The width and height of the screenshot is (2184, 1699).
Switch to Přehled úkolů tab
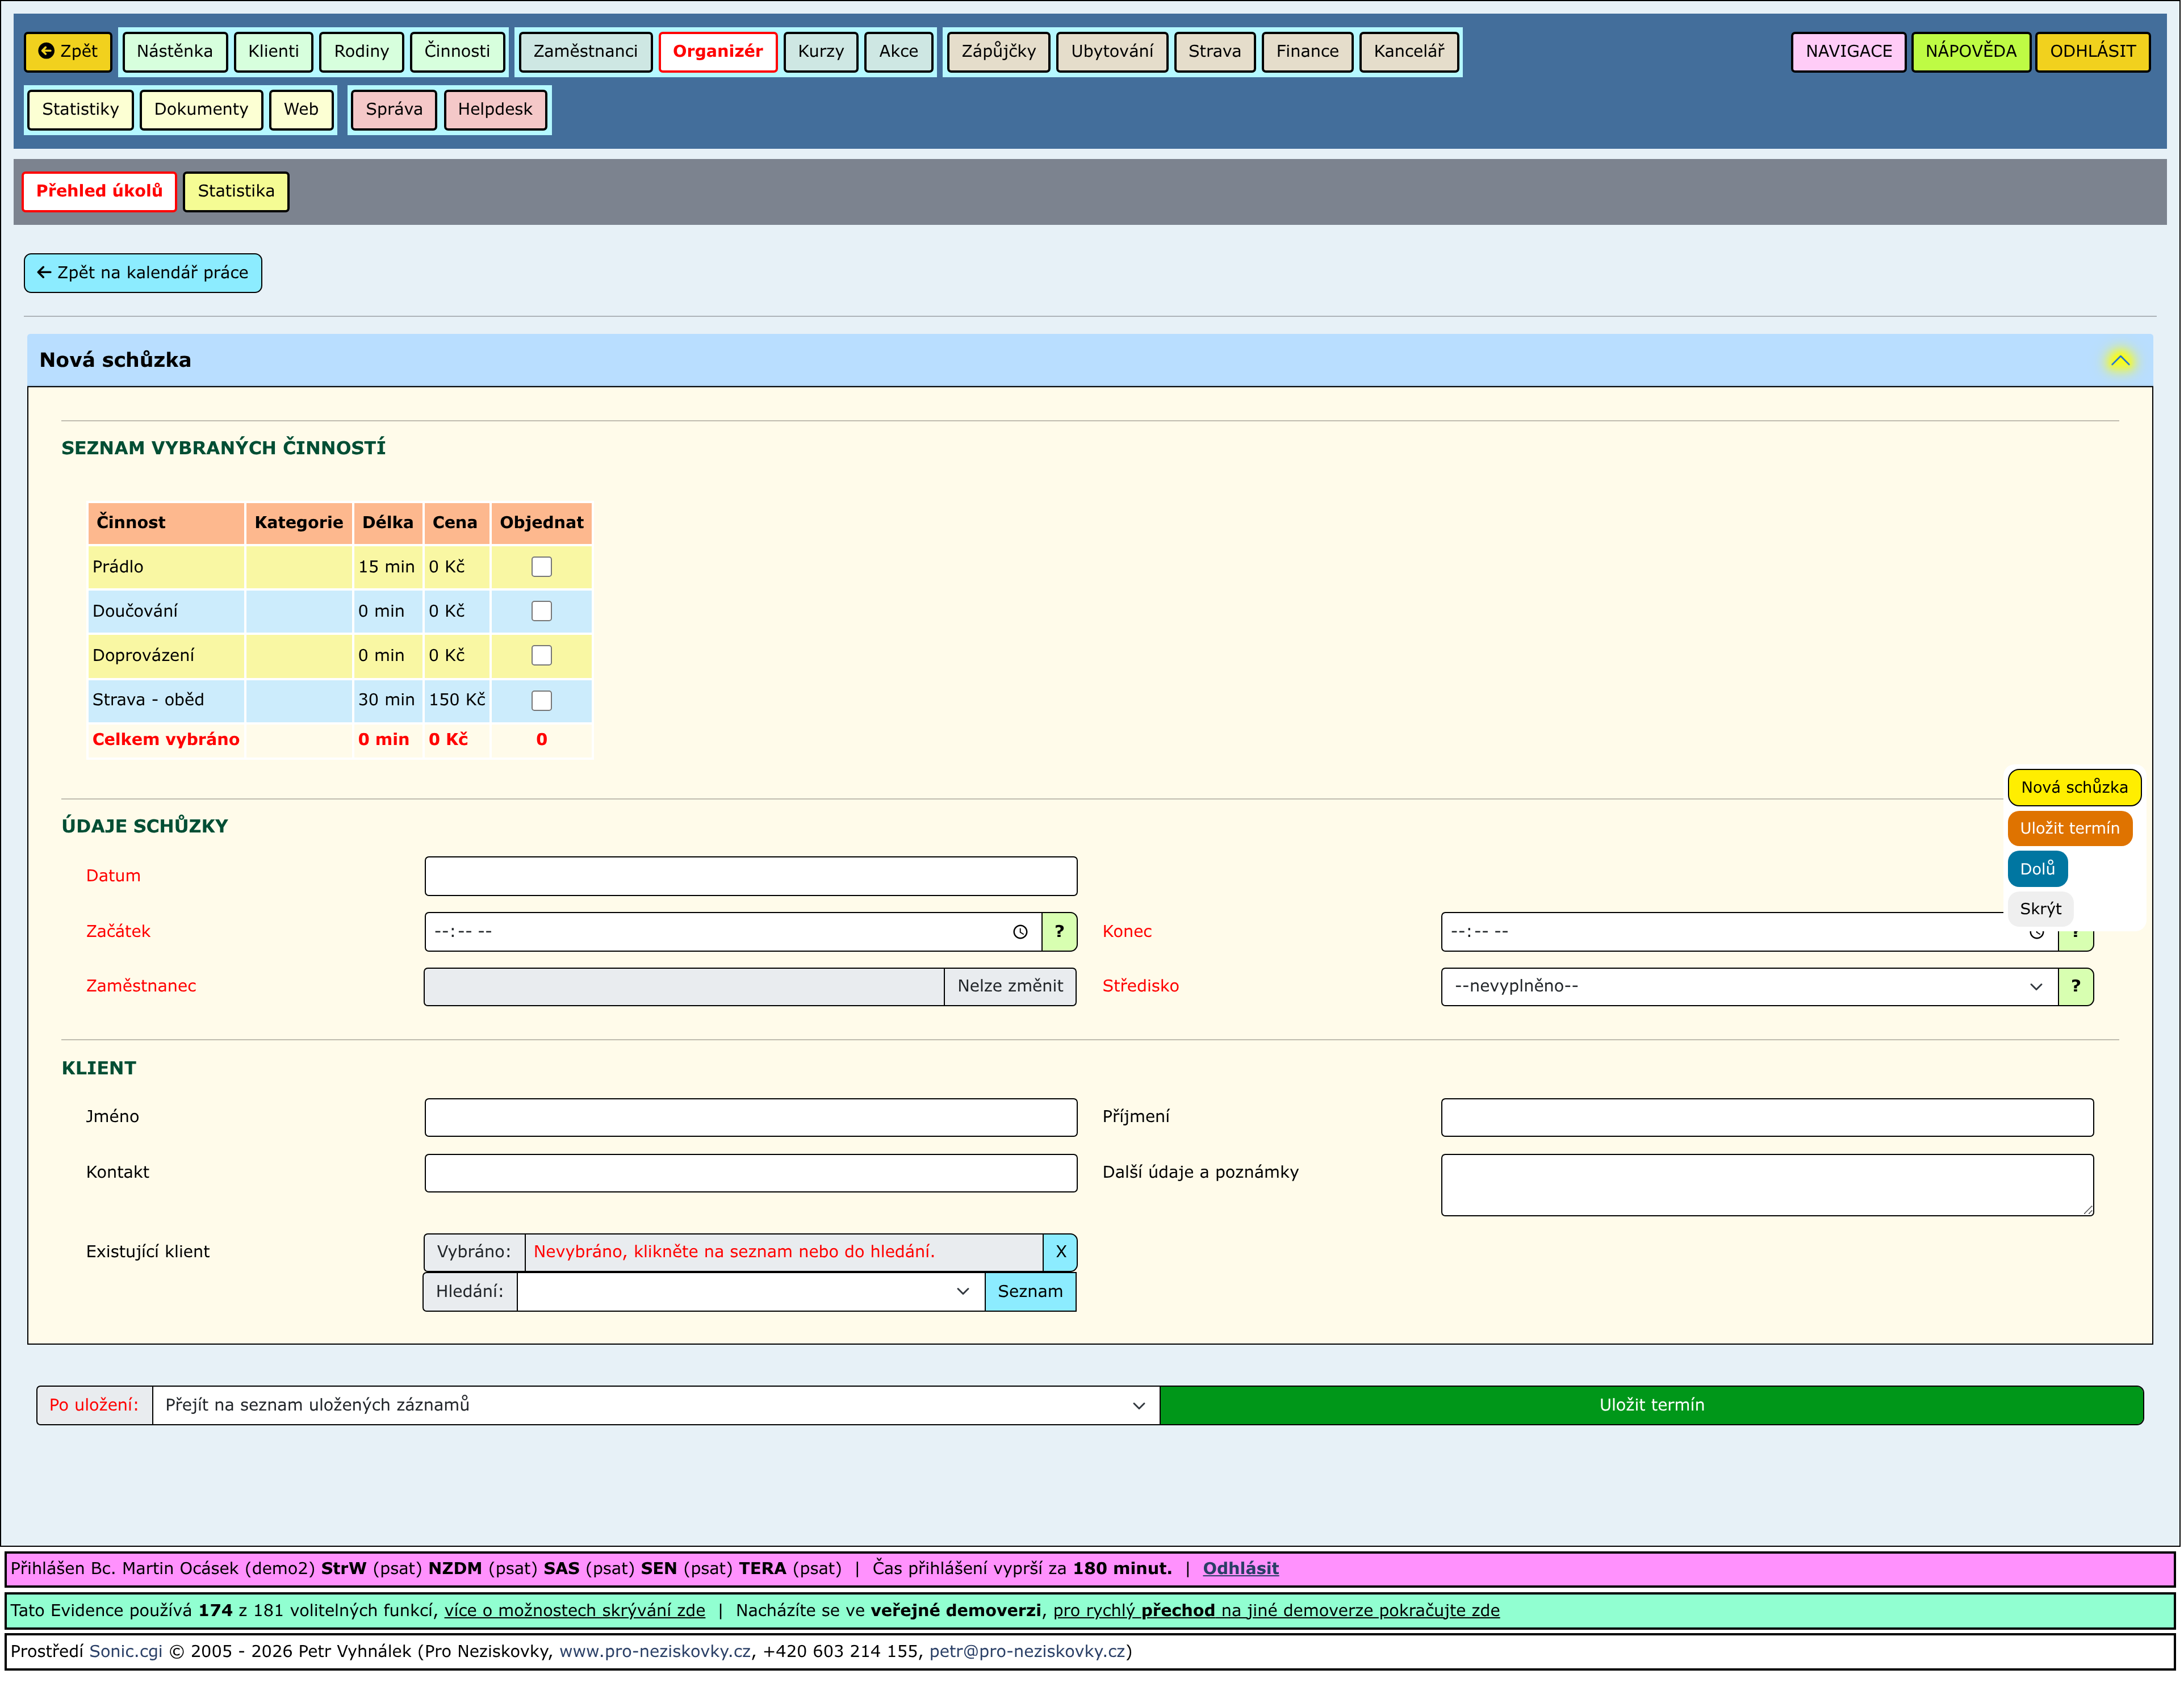[x=99, y=191]
